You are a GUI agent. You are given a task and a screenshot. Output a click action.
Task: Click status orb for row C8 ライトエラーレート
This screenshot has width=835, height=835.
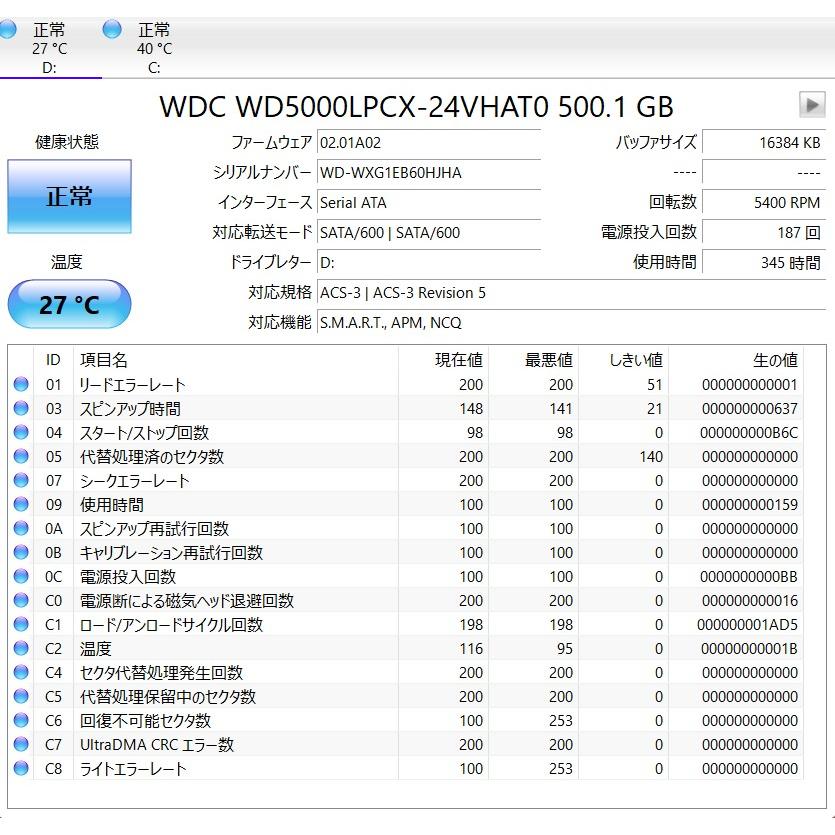tap(21, 768)
